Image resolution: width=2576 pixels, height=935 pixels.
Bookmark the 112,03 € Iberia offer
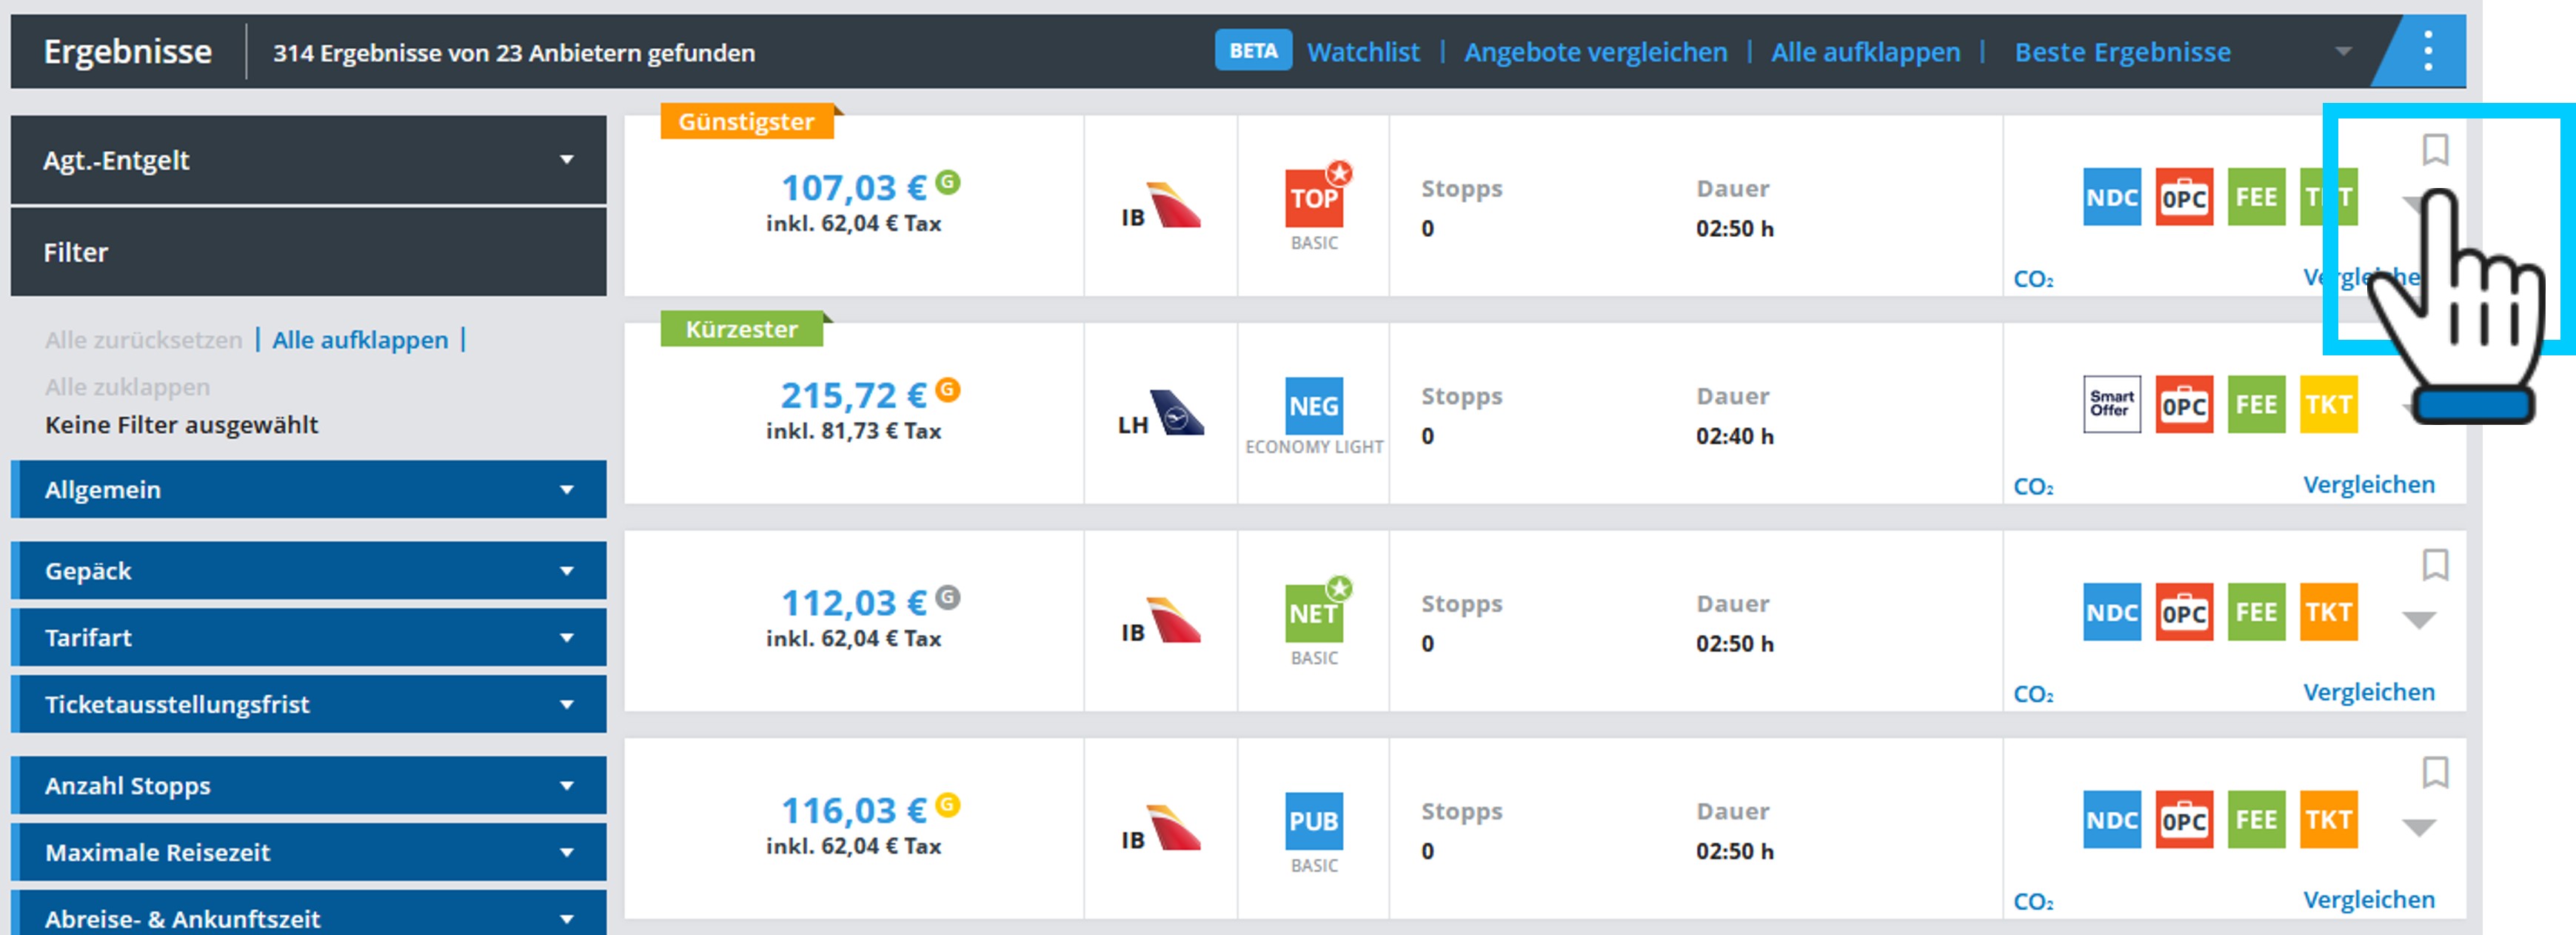click(x=2435, y=565)
